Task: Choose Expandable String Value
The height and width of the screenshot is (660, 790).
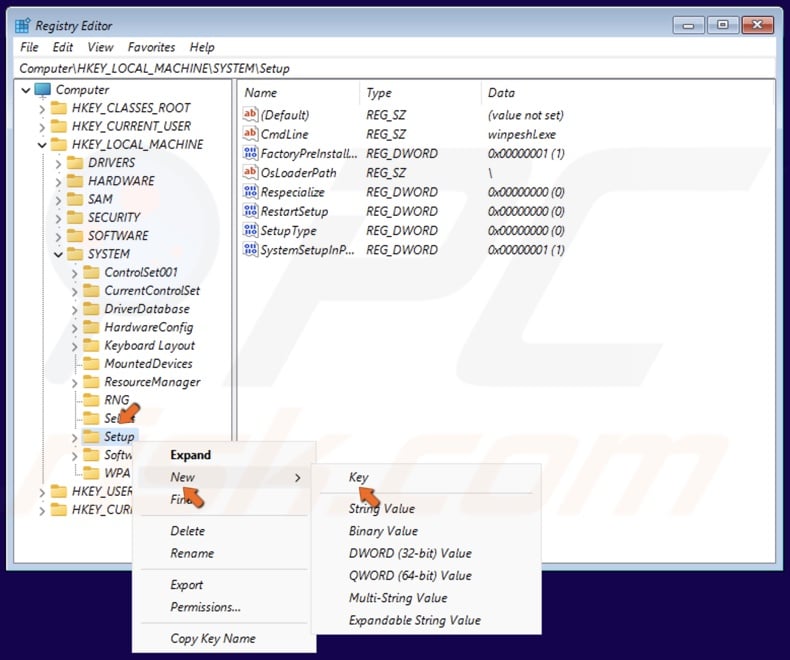Action: tap(426, 620)
